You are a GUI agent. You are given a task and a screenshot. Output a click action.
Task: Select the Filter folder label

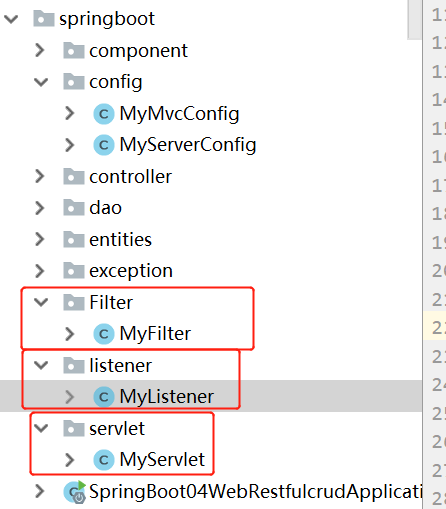tap(111, 303)
